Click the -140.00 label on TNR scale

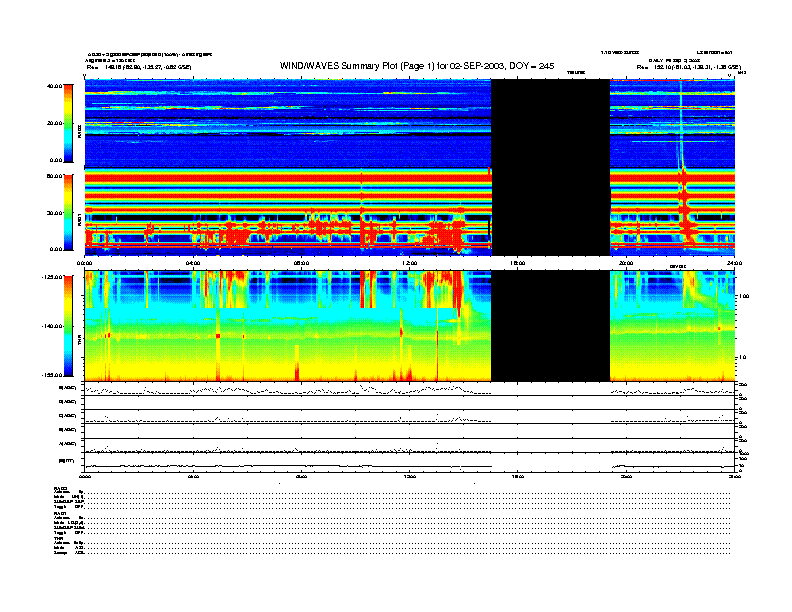pos(53,326)
